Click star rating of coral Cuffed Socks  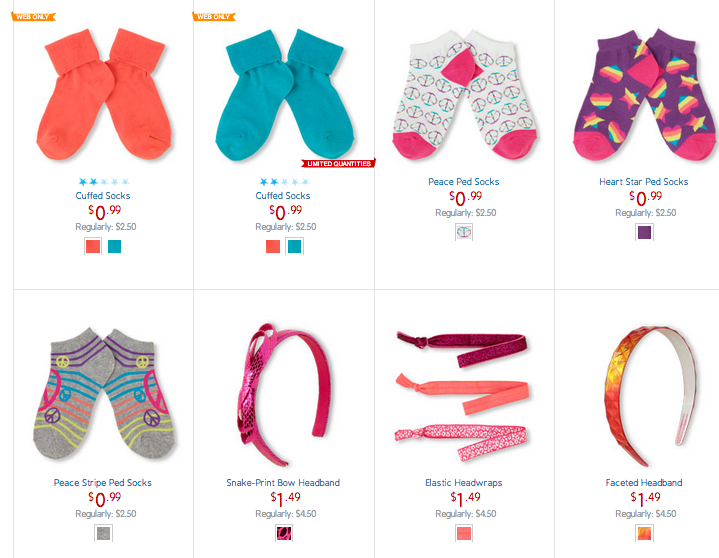tap(104, 182)
